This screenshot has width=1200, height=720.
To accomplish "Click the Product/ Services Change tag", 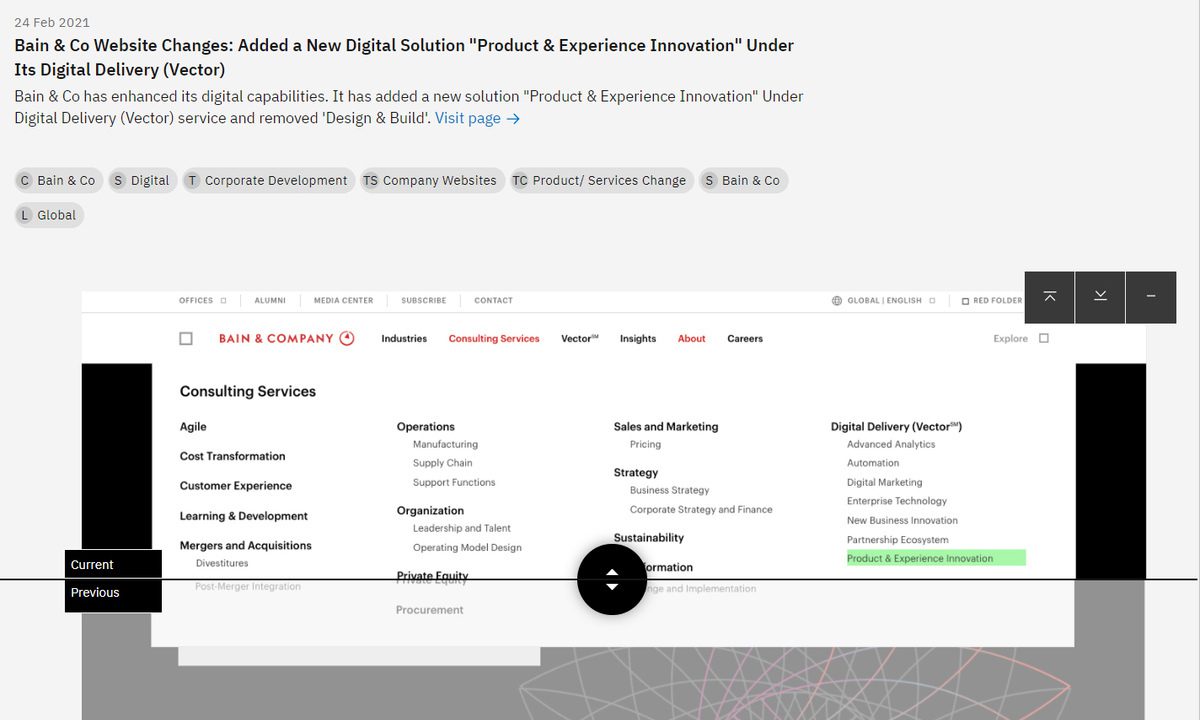I will [x=601, y=181].
